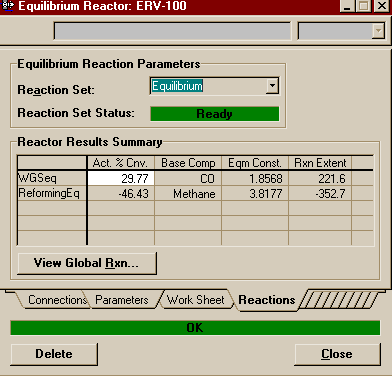Image resolution: width=392 pixels, height=376 pixels.
Task: Switch to the Connections tab
Action: tap(57, 300)
